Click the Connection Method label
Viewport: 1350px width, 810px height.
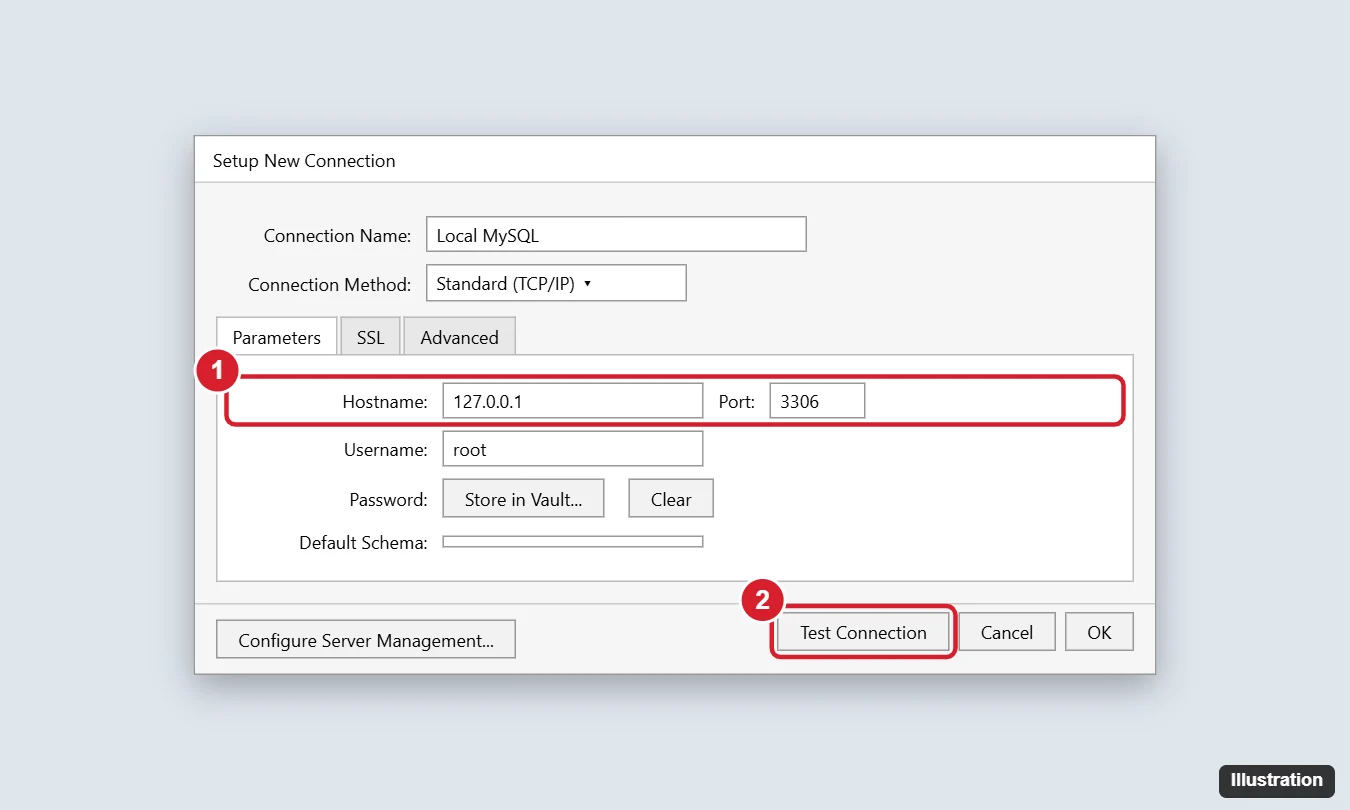(329, 285)
